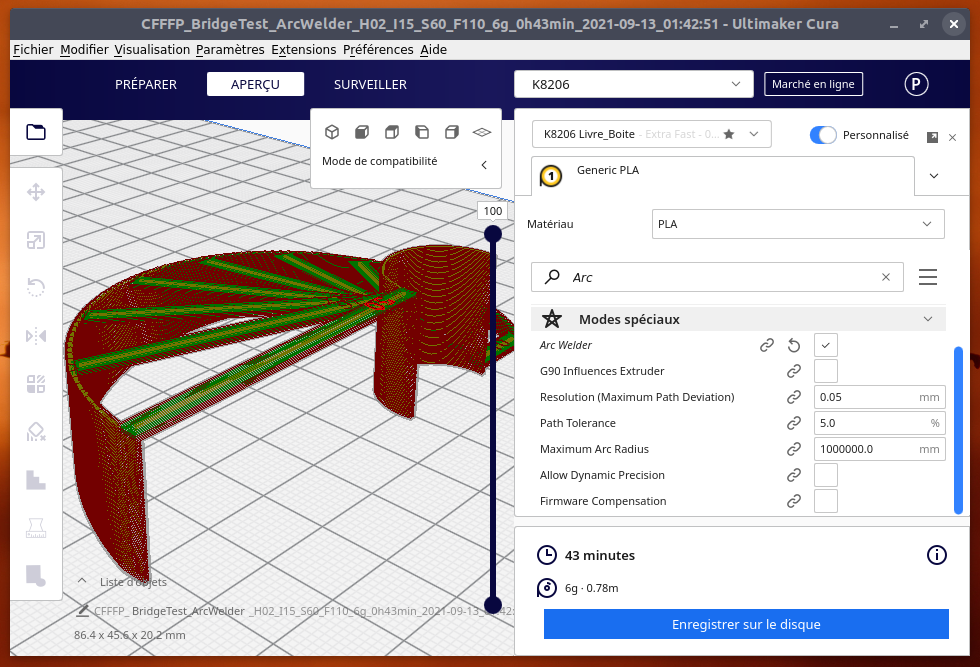Image resolution: width=980 pixels, height=667 pixels.
Task: Collapse the Liste d'objets panel
Action: coord(82,581)
